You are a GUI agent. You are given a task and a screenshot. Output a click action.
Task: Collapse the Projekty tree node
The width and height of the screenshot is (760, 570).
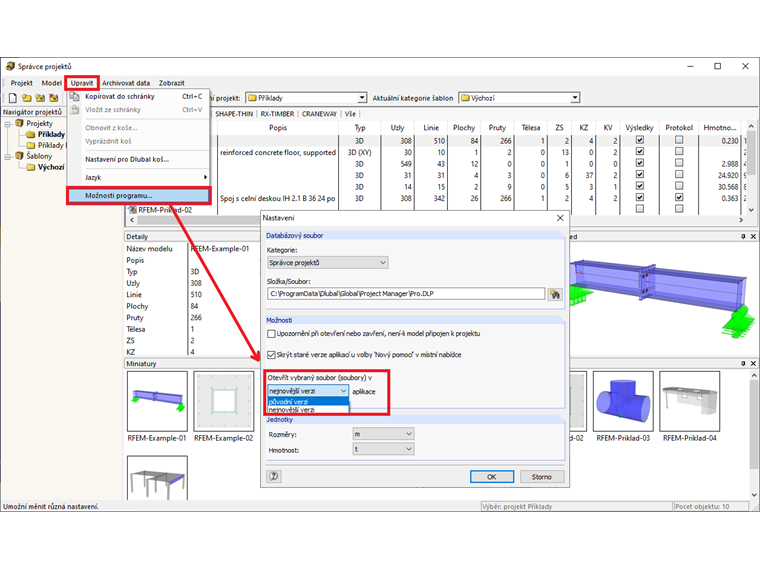pos(8,124)
